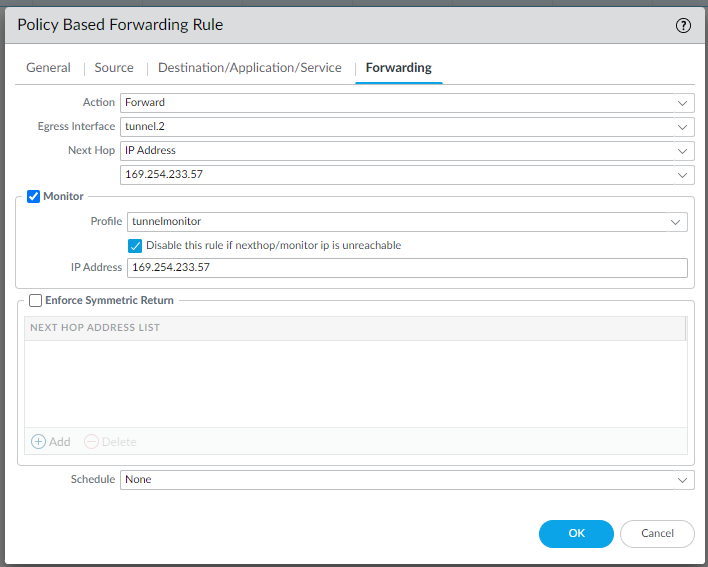The width and height of the screenshot is (708, 567).
Task: Enable Enforce Symmetric Return checkbox
Action: pyautogui.click(x=36, y=300)
